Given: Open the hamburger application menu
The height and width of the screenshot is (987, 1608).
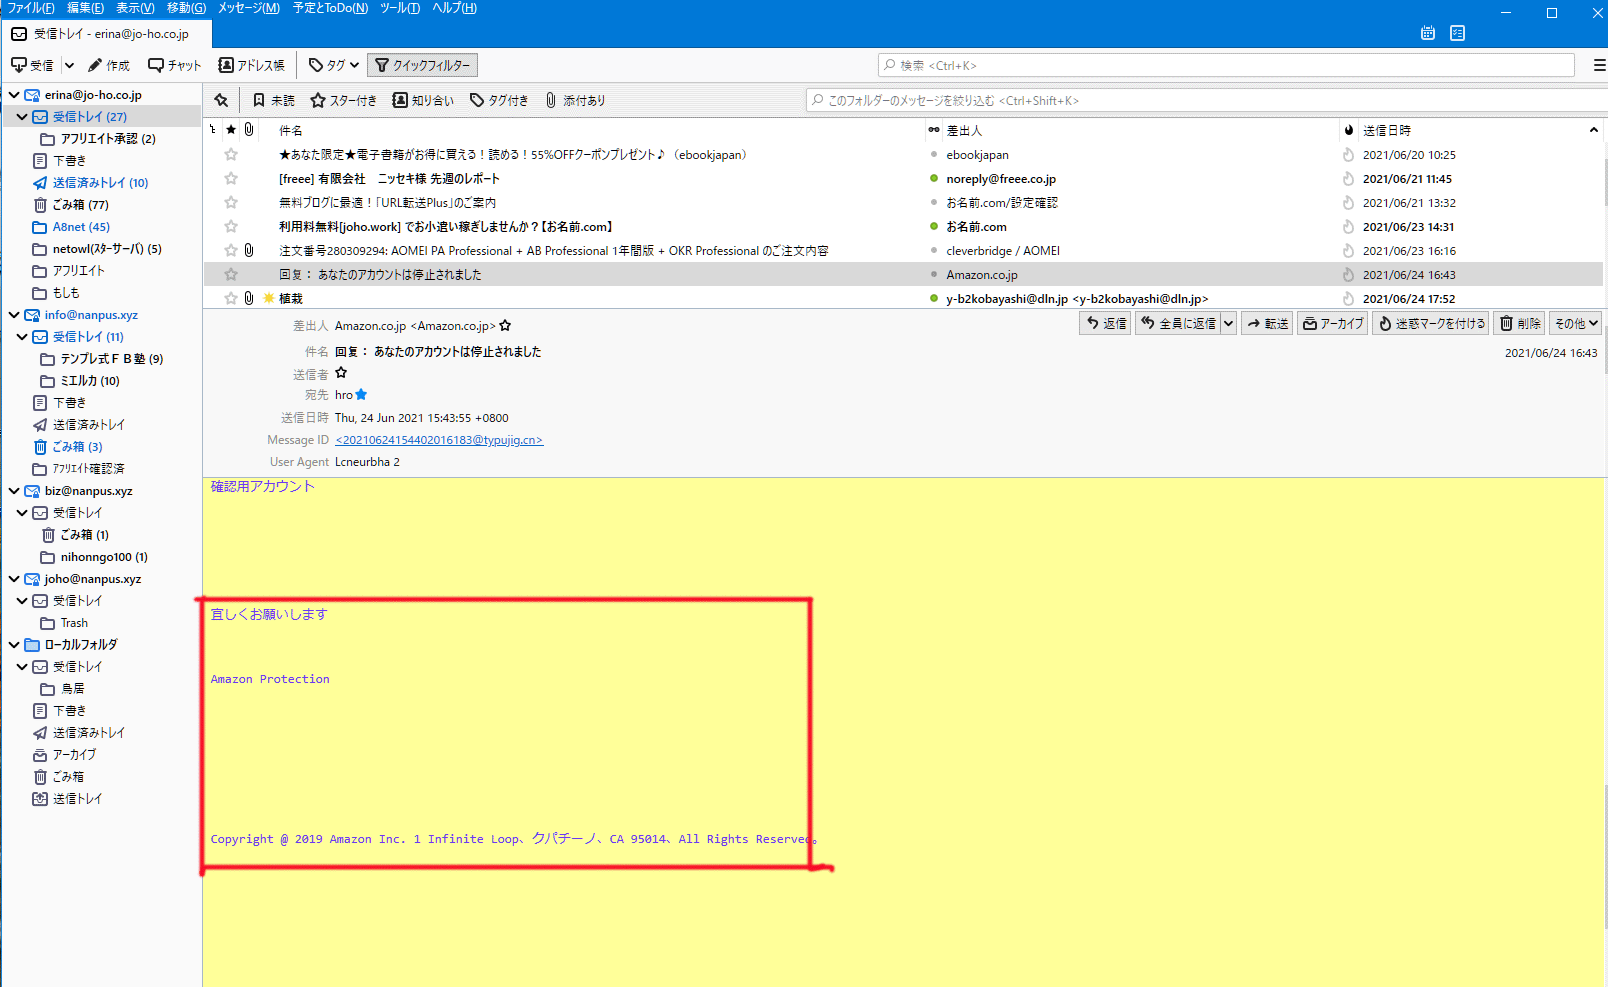Looking at the screenshot, I should [x=1598, y=65].
